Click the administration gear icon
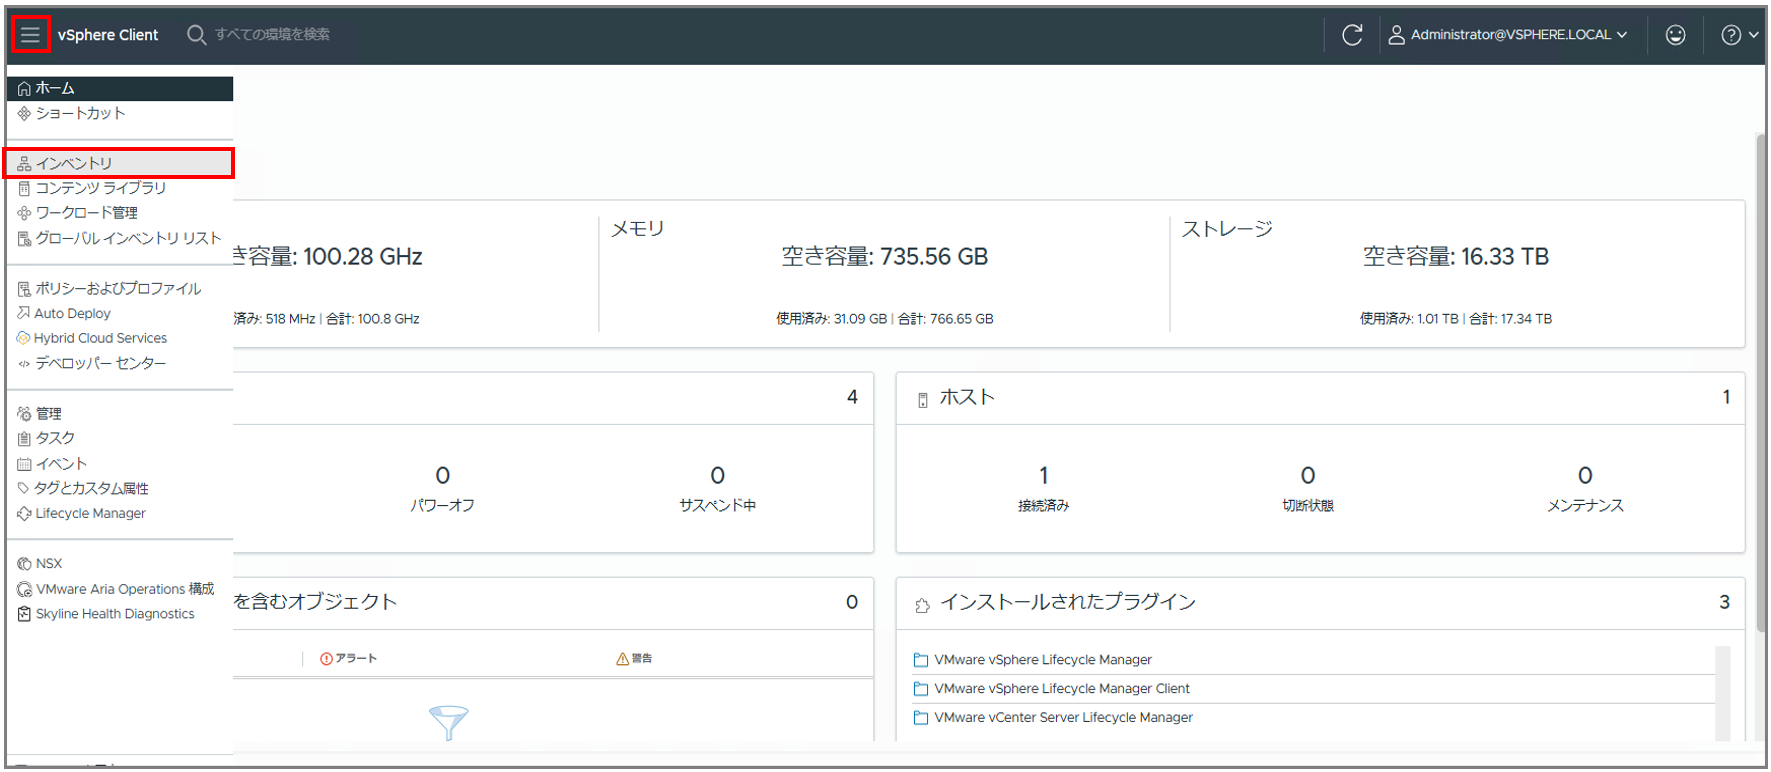1771x772 pixels. point(24,414)
